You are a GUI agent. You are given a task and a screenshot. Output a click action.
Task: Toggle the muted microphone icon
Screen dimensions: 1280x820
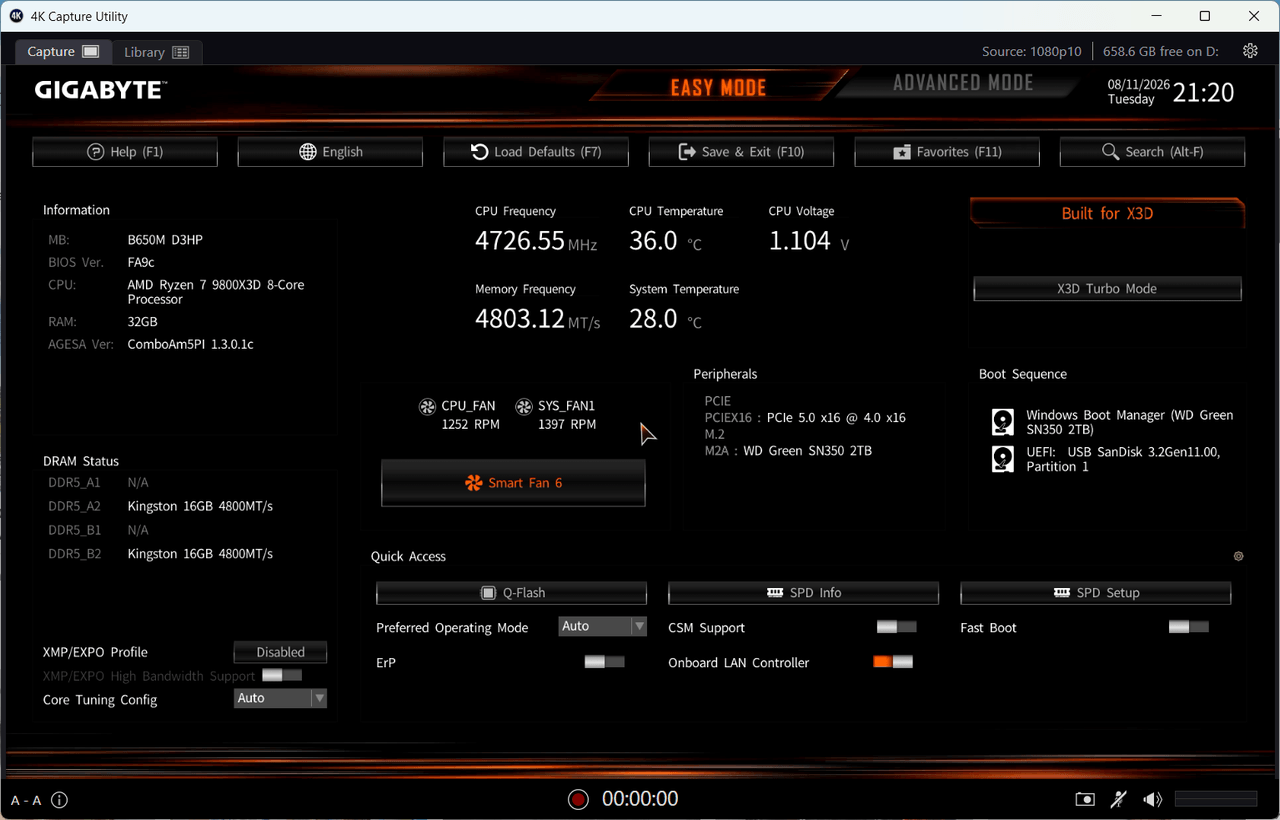click(x=1119, y=799)
